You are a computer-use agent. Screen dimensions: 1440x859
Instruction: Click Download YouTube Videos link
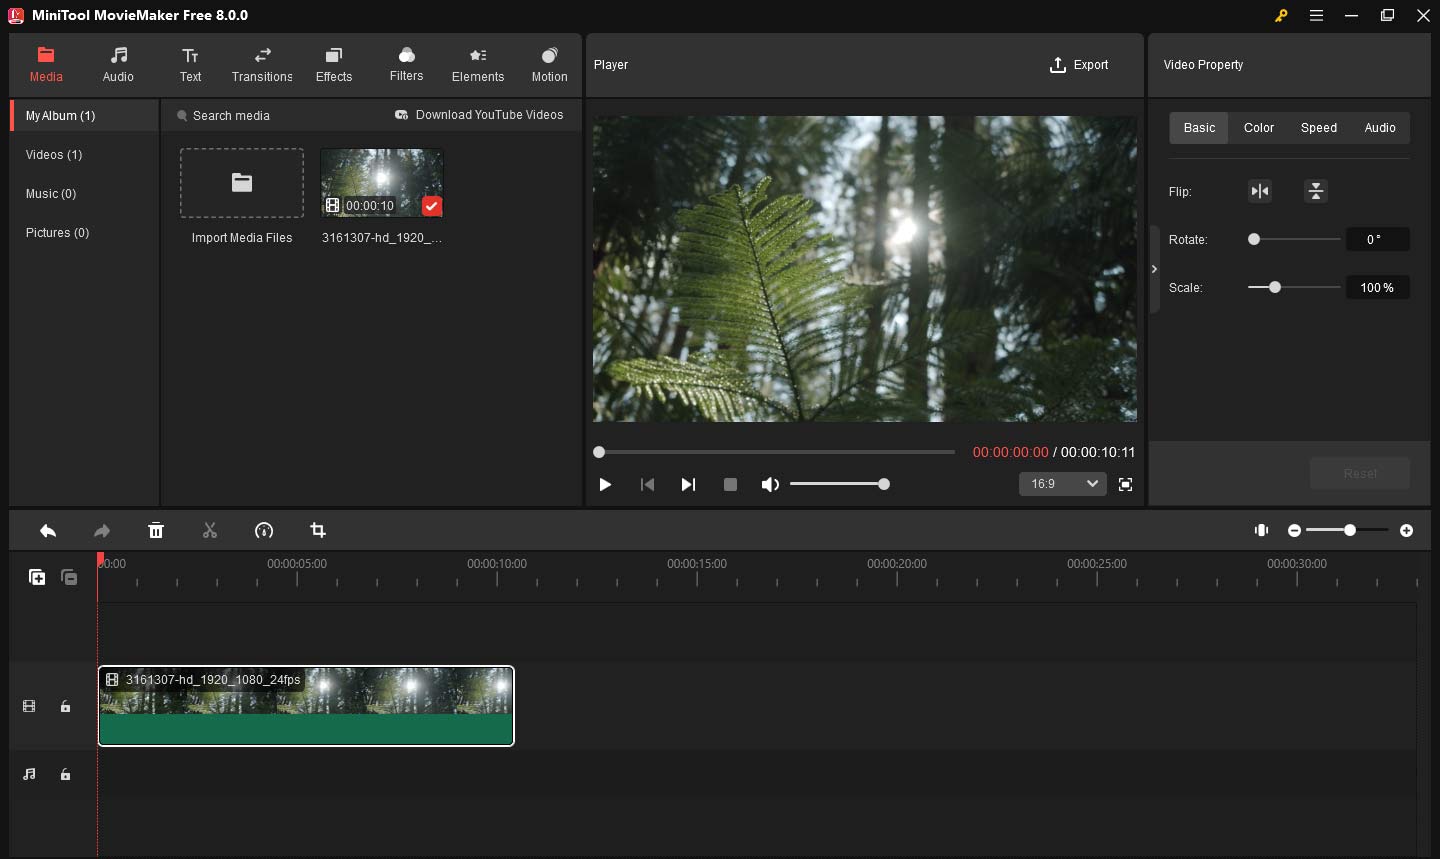click(479, 115)
